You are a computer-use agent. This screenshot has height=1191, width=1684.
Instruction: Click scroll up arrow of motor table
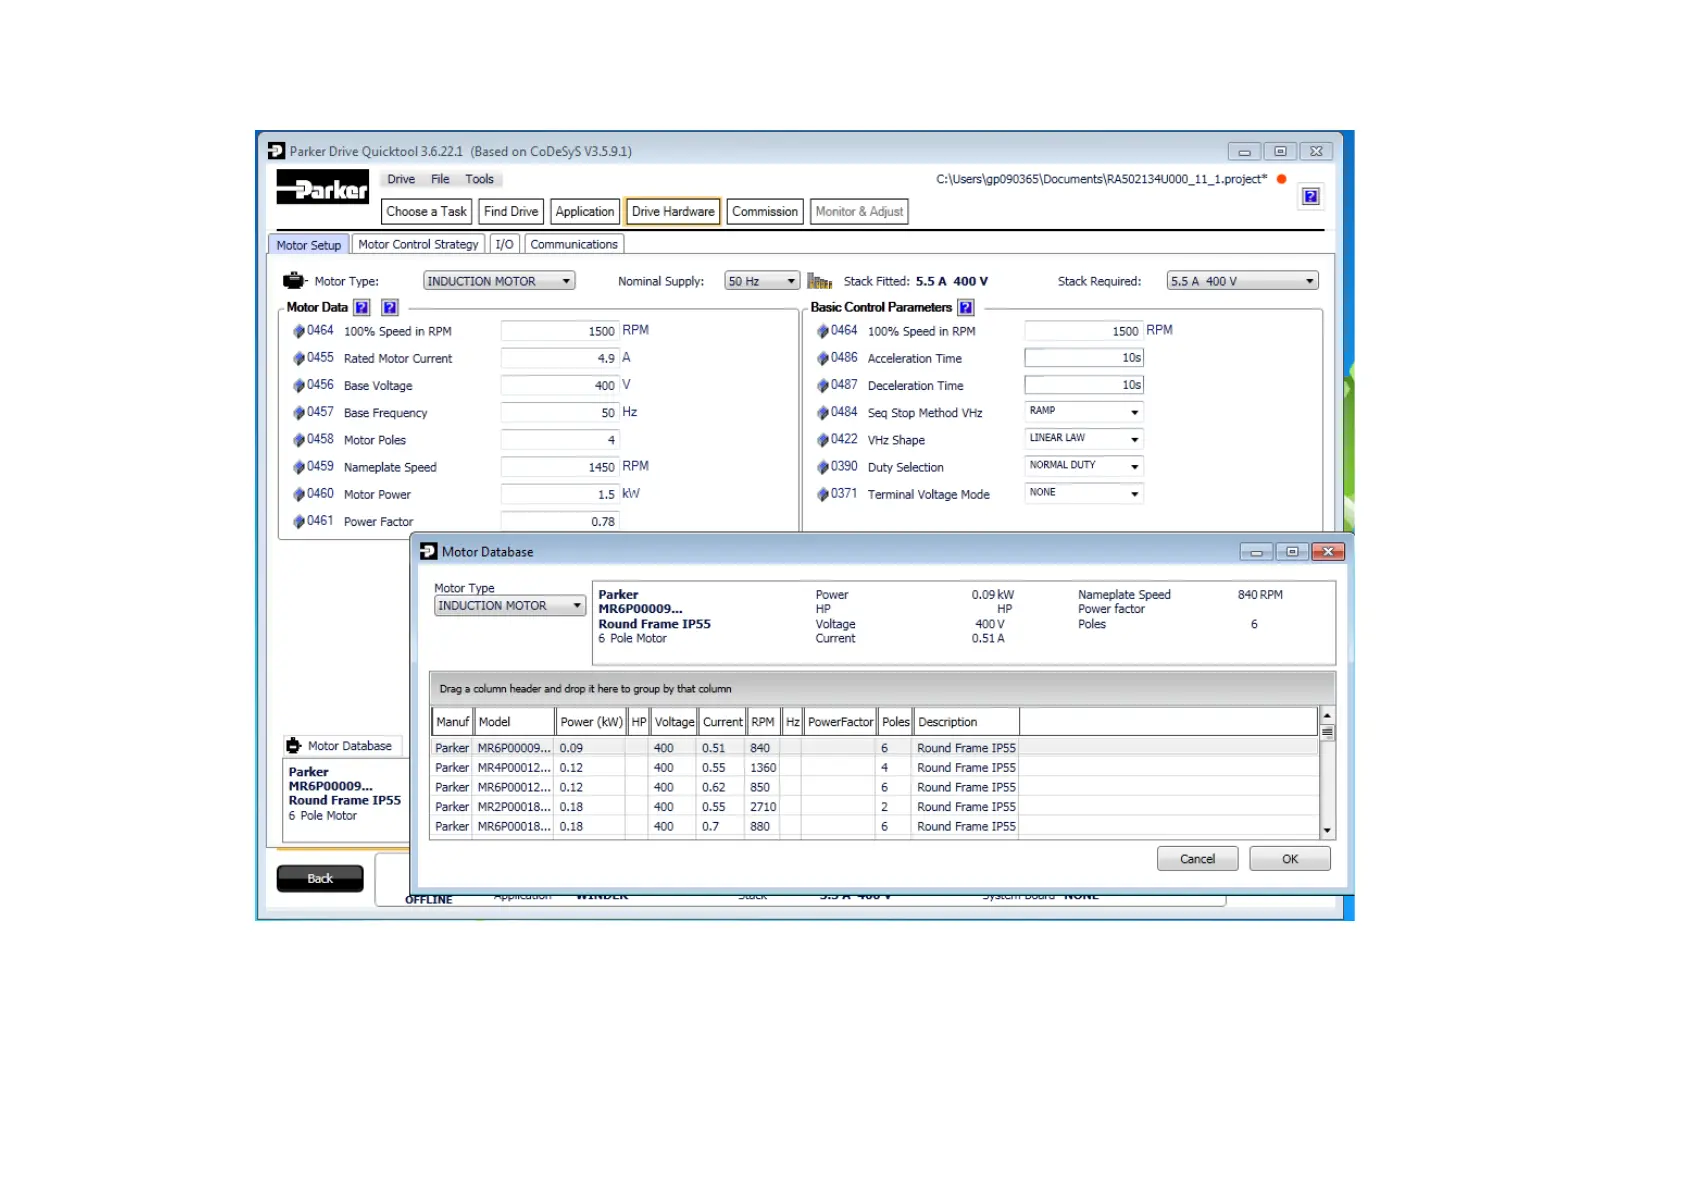point(1327,715)
